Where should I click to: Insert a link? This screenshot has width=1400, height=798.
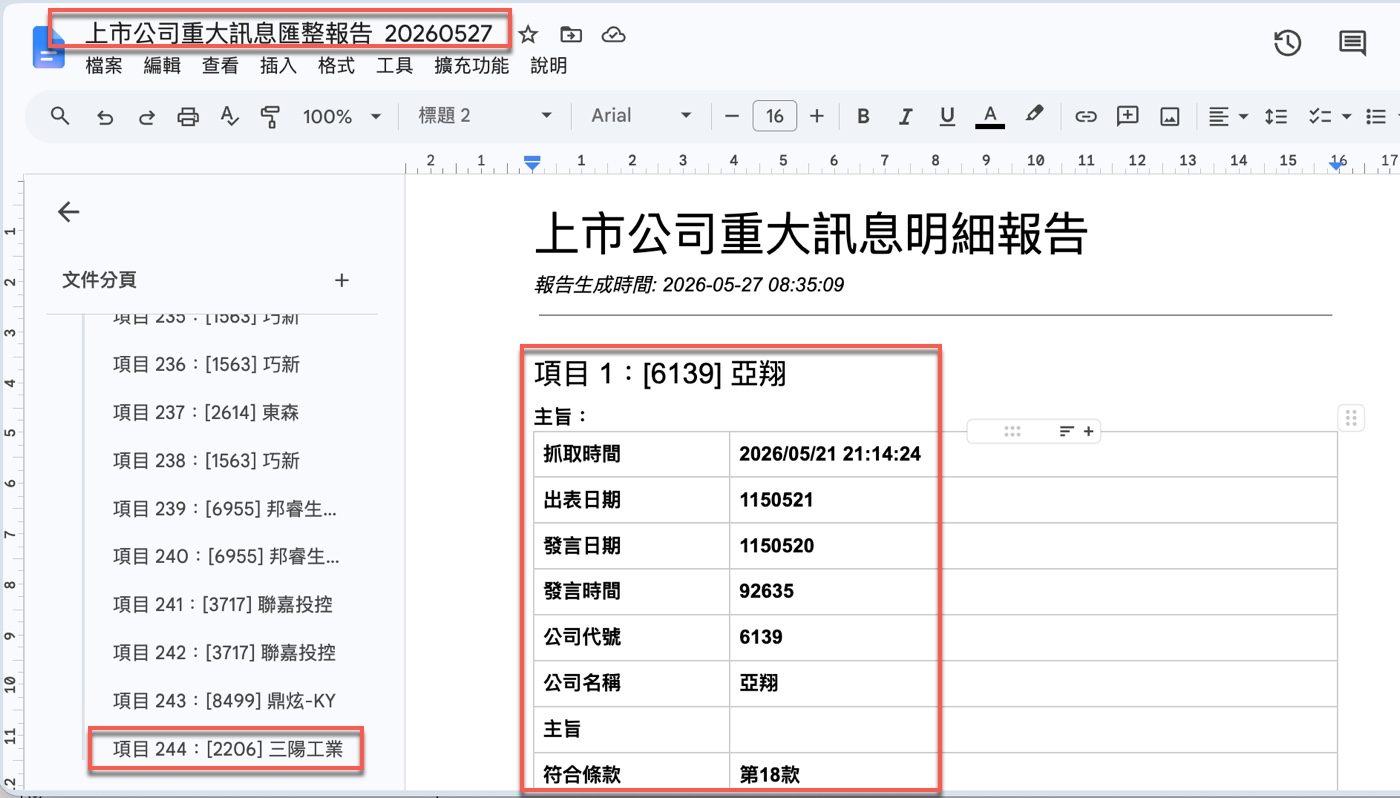click(x=1086, y=117)
